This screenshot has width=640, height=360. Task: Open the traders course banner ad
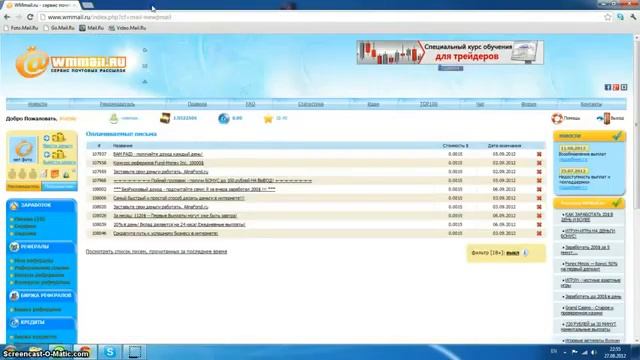(x=450, y=52)
